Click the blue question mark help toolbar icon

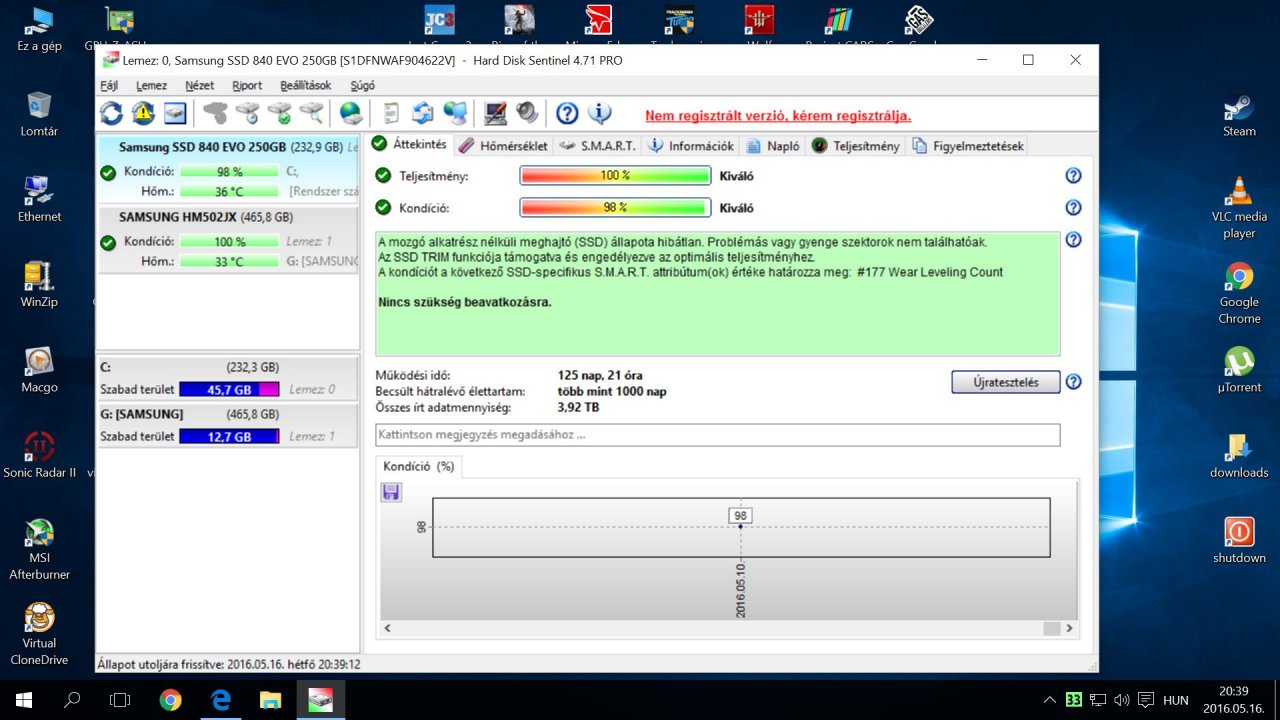pos(567,113)
